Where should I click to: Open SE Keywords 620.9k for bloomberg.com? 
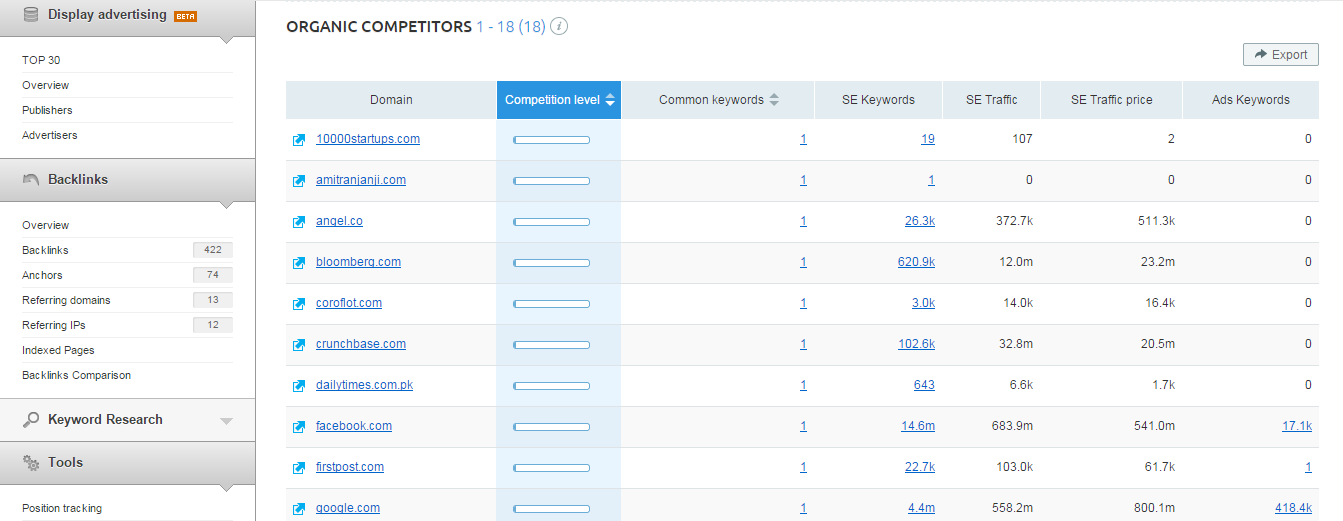pyautogui.click(x=916, y=262)
